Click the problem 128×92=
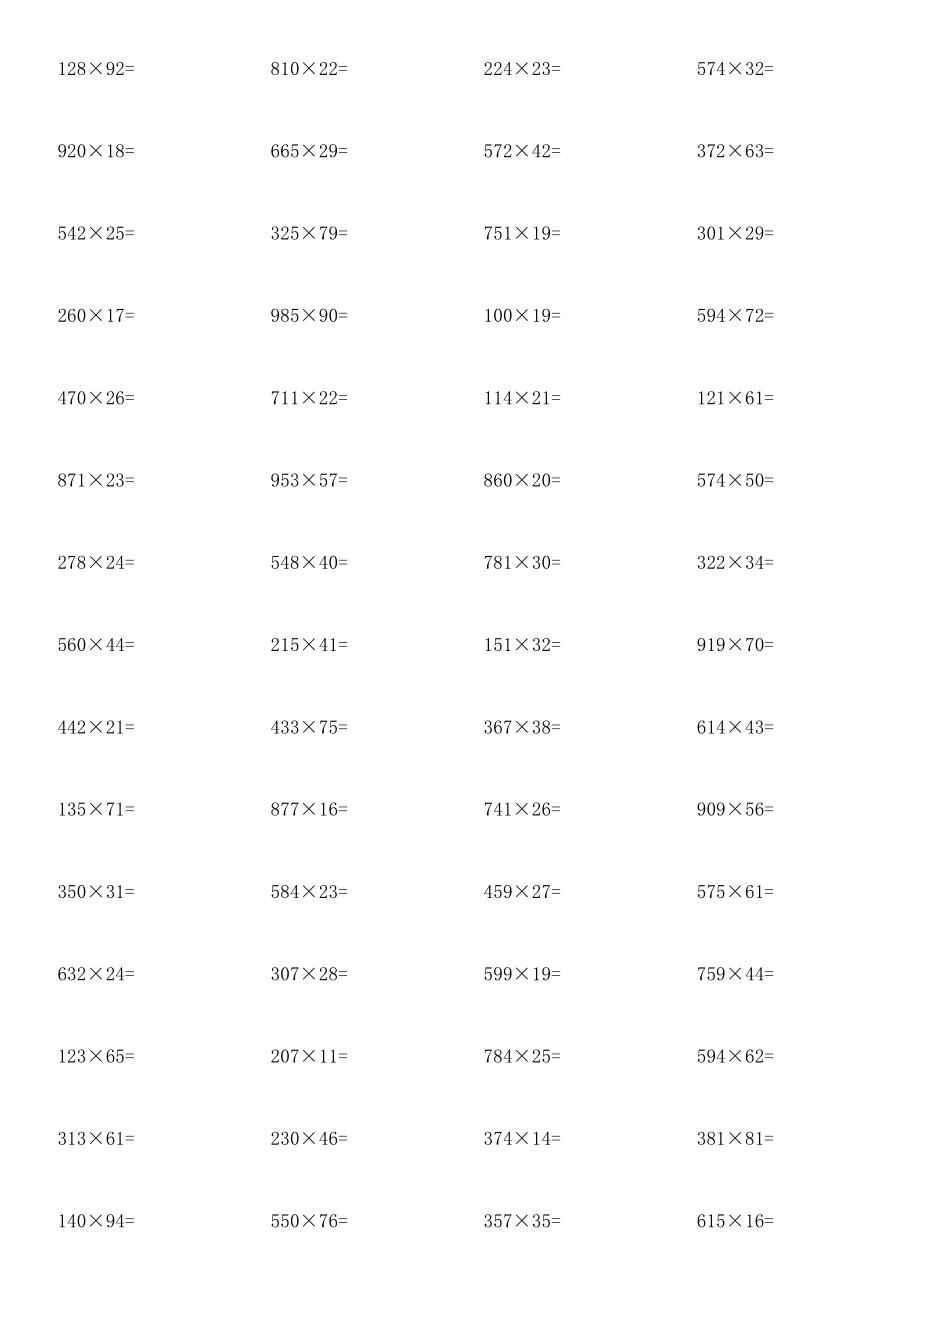 click(96, 69)
